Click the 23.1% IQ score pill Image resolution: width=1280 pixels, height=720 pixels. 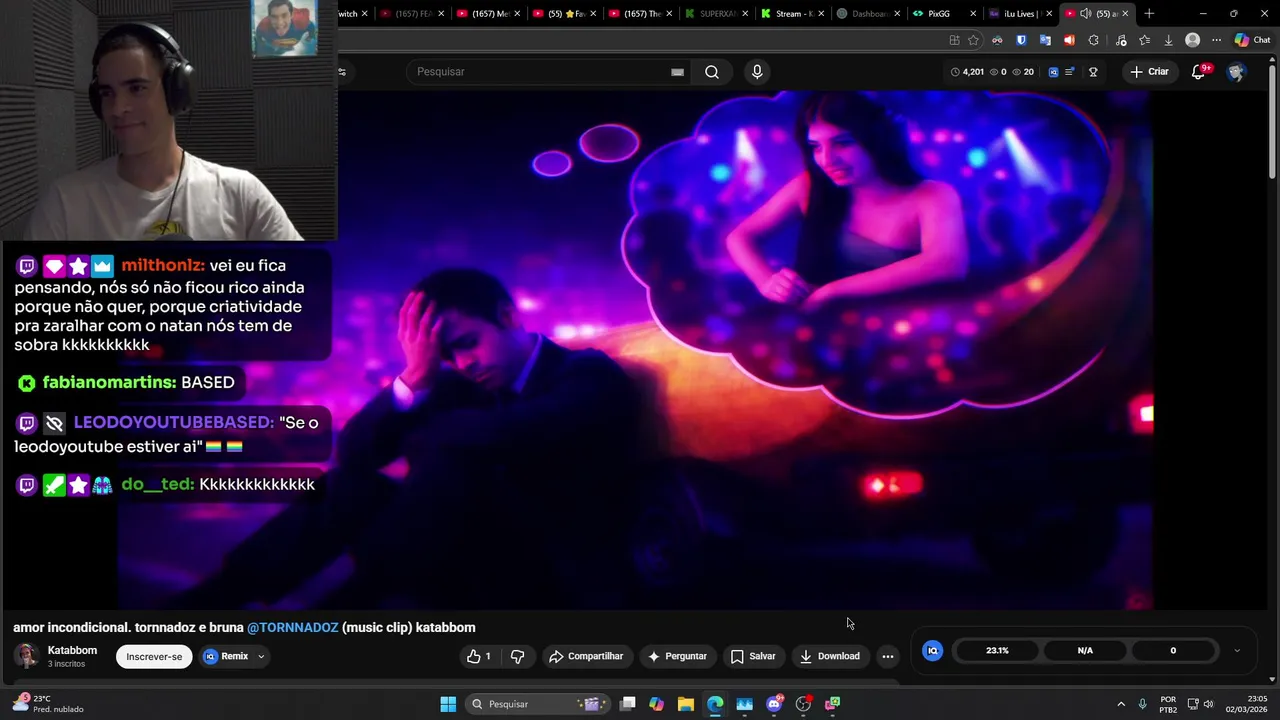tap(997, 651)
